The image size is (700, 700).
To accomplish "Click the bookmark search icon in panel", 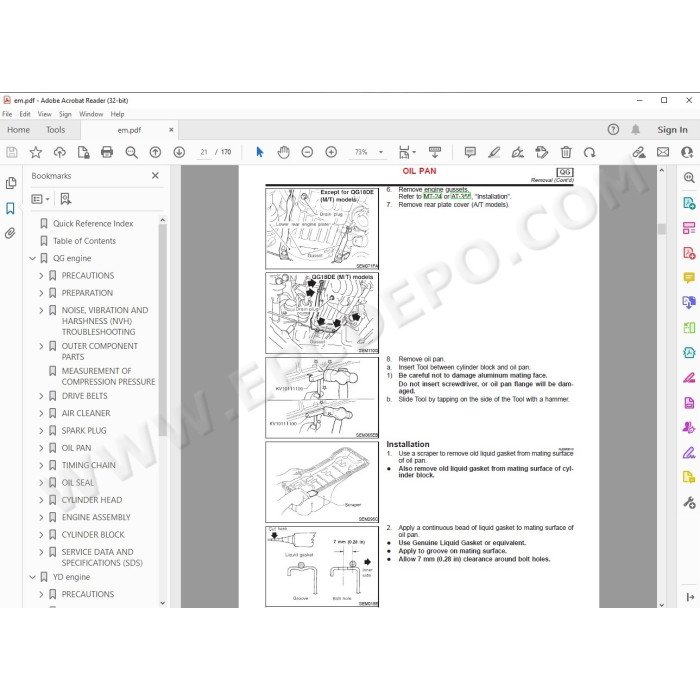I will [x=66, y=199].
